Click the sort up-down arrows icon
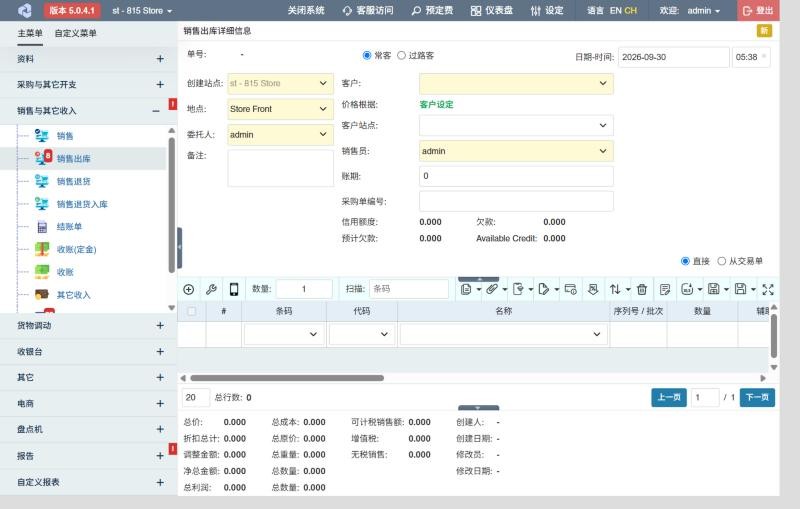This screenshot has width=800, height=509. [615, 289]
